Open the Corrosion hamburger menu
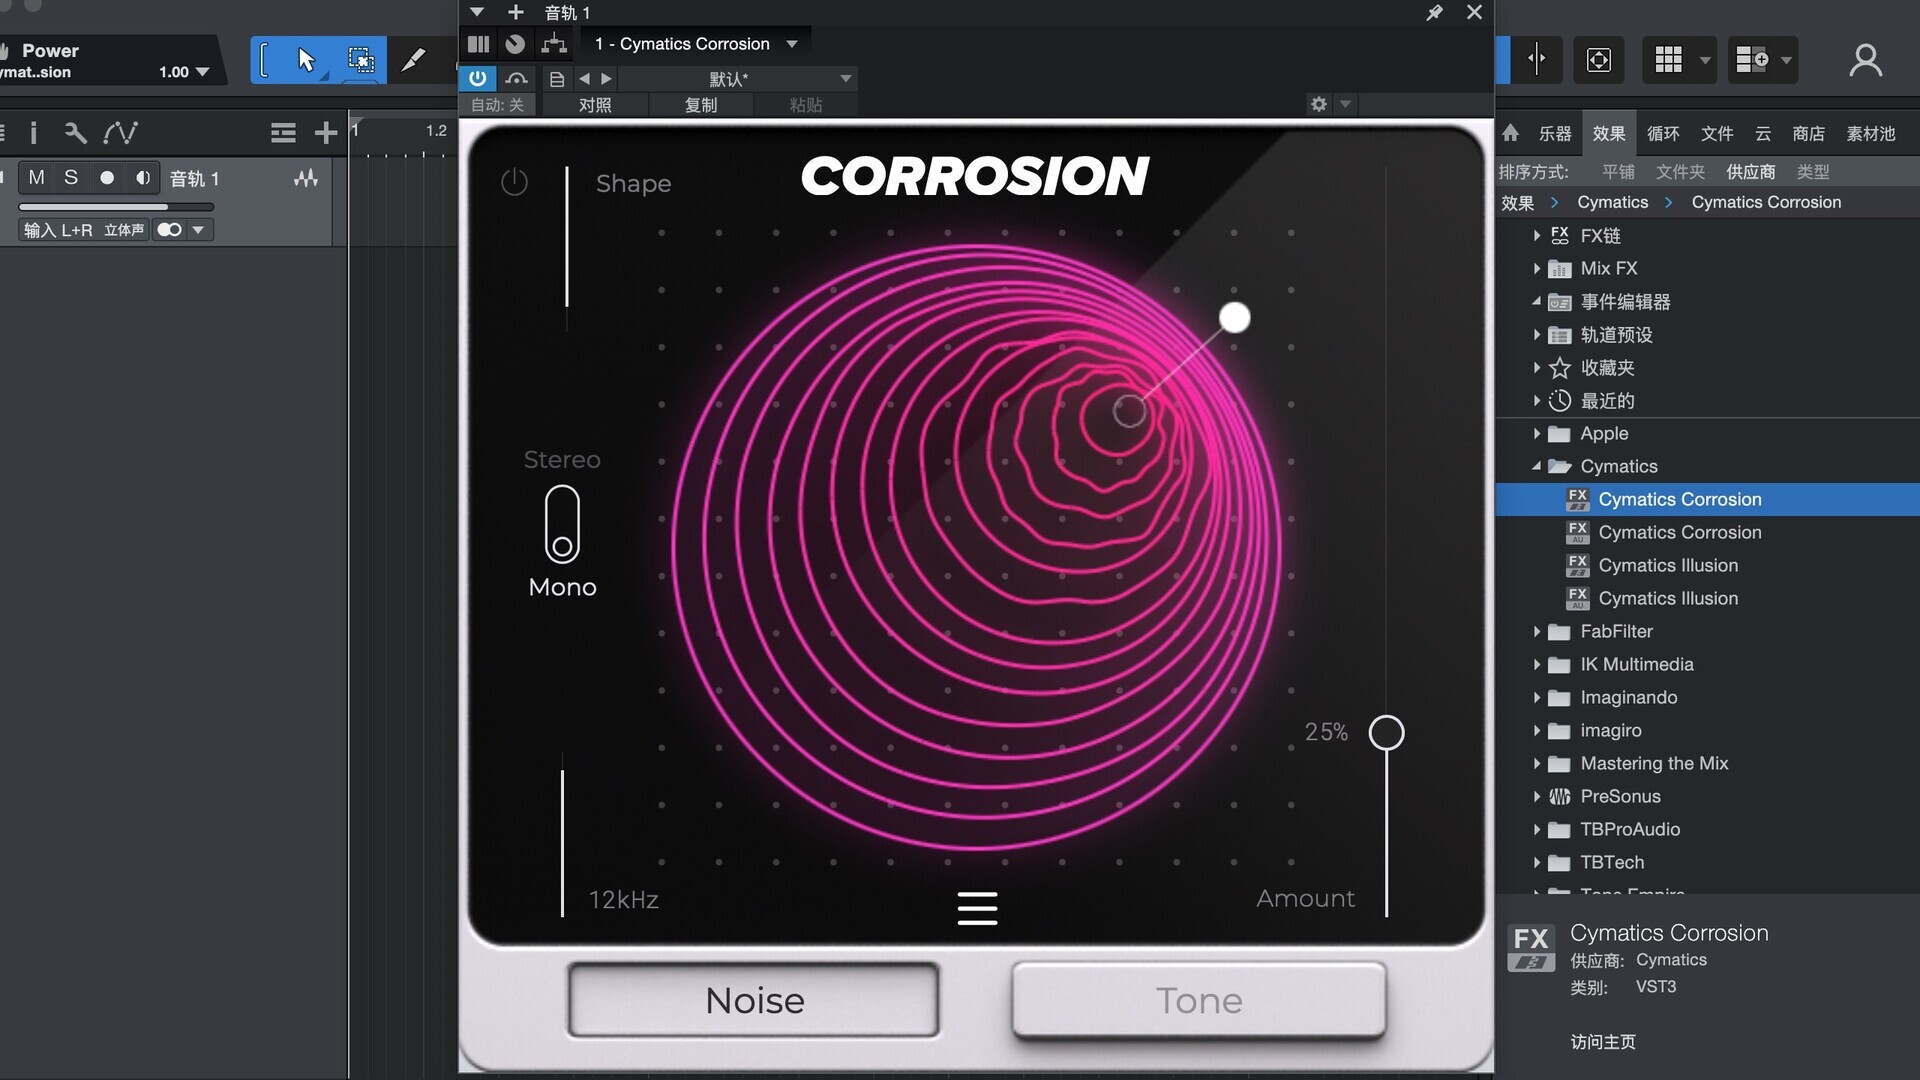This screenshot has width=1920, height=1080. (x=977, y=908)
